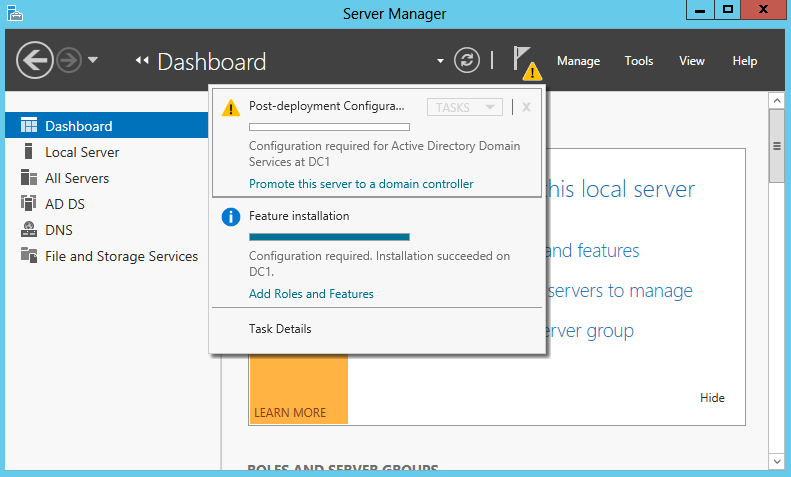Click the DNS icon
Screen dimensions: 791x477
click(29, 229)
